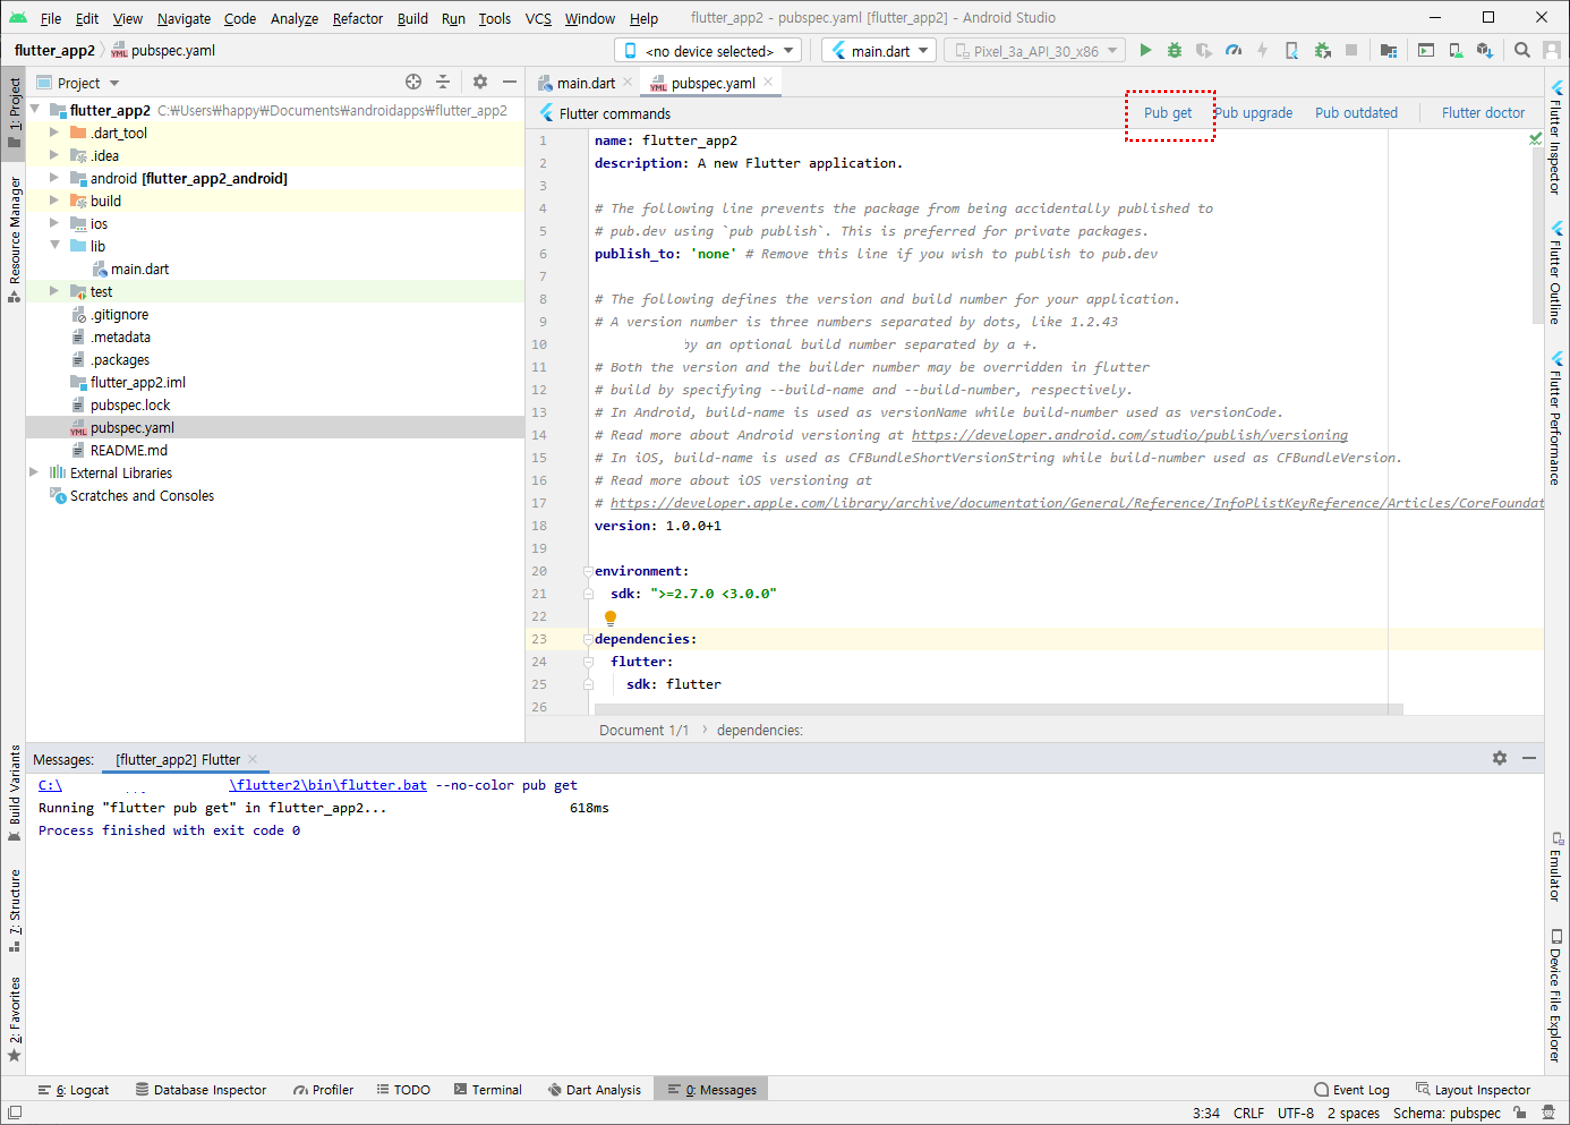Select pubspec.lock file in tree
1570x1125 pixels.
[x=130, y=405]
